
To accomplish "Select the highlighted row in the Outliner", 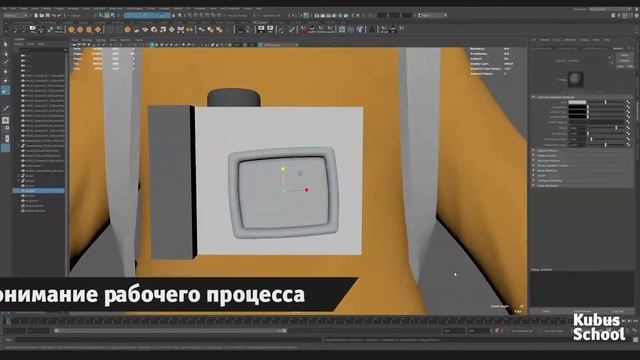I will click(39, 191).
